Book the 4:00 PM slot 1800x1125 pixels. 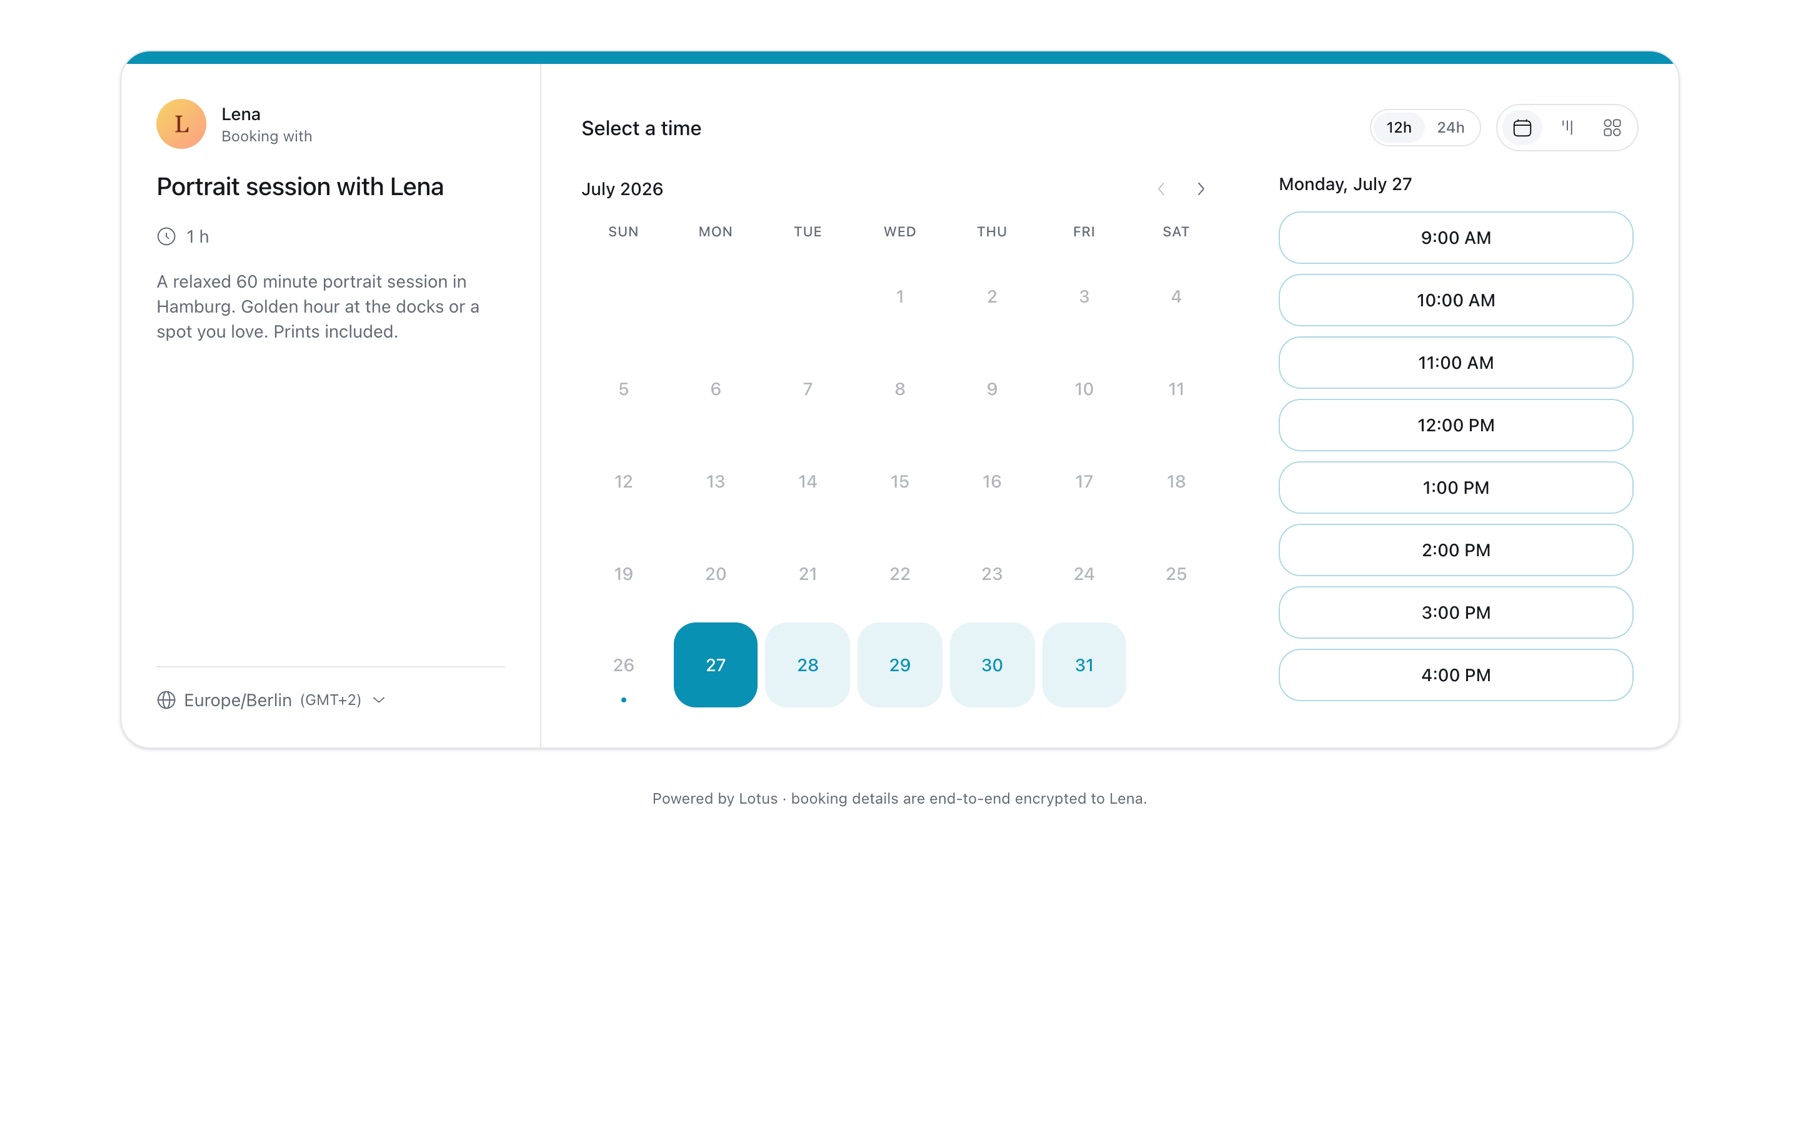click(1455, 675)
